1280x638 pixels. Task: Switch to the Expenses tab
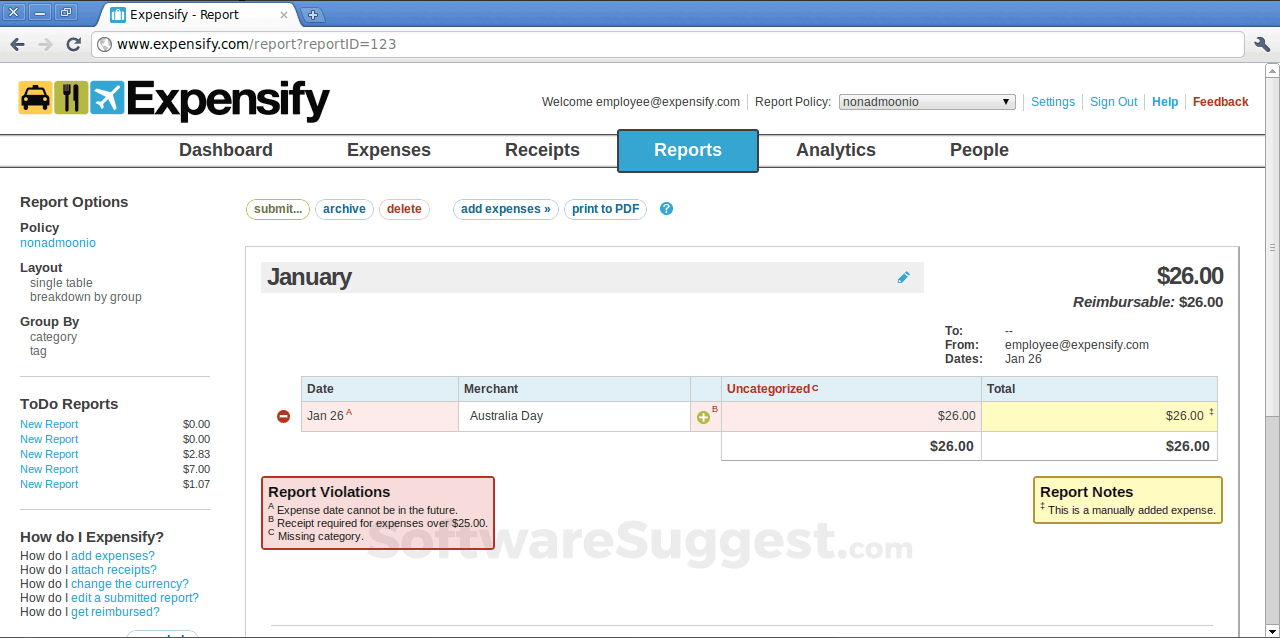pyautogui.click(x=389, y=150)
